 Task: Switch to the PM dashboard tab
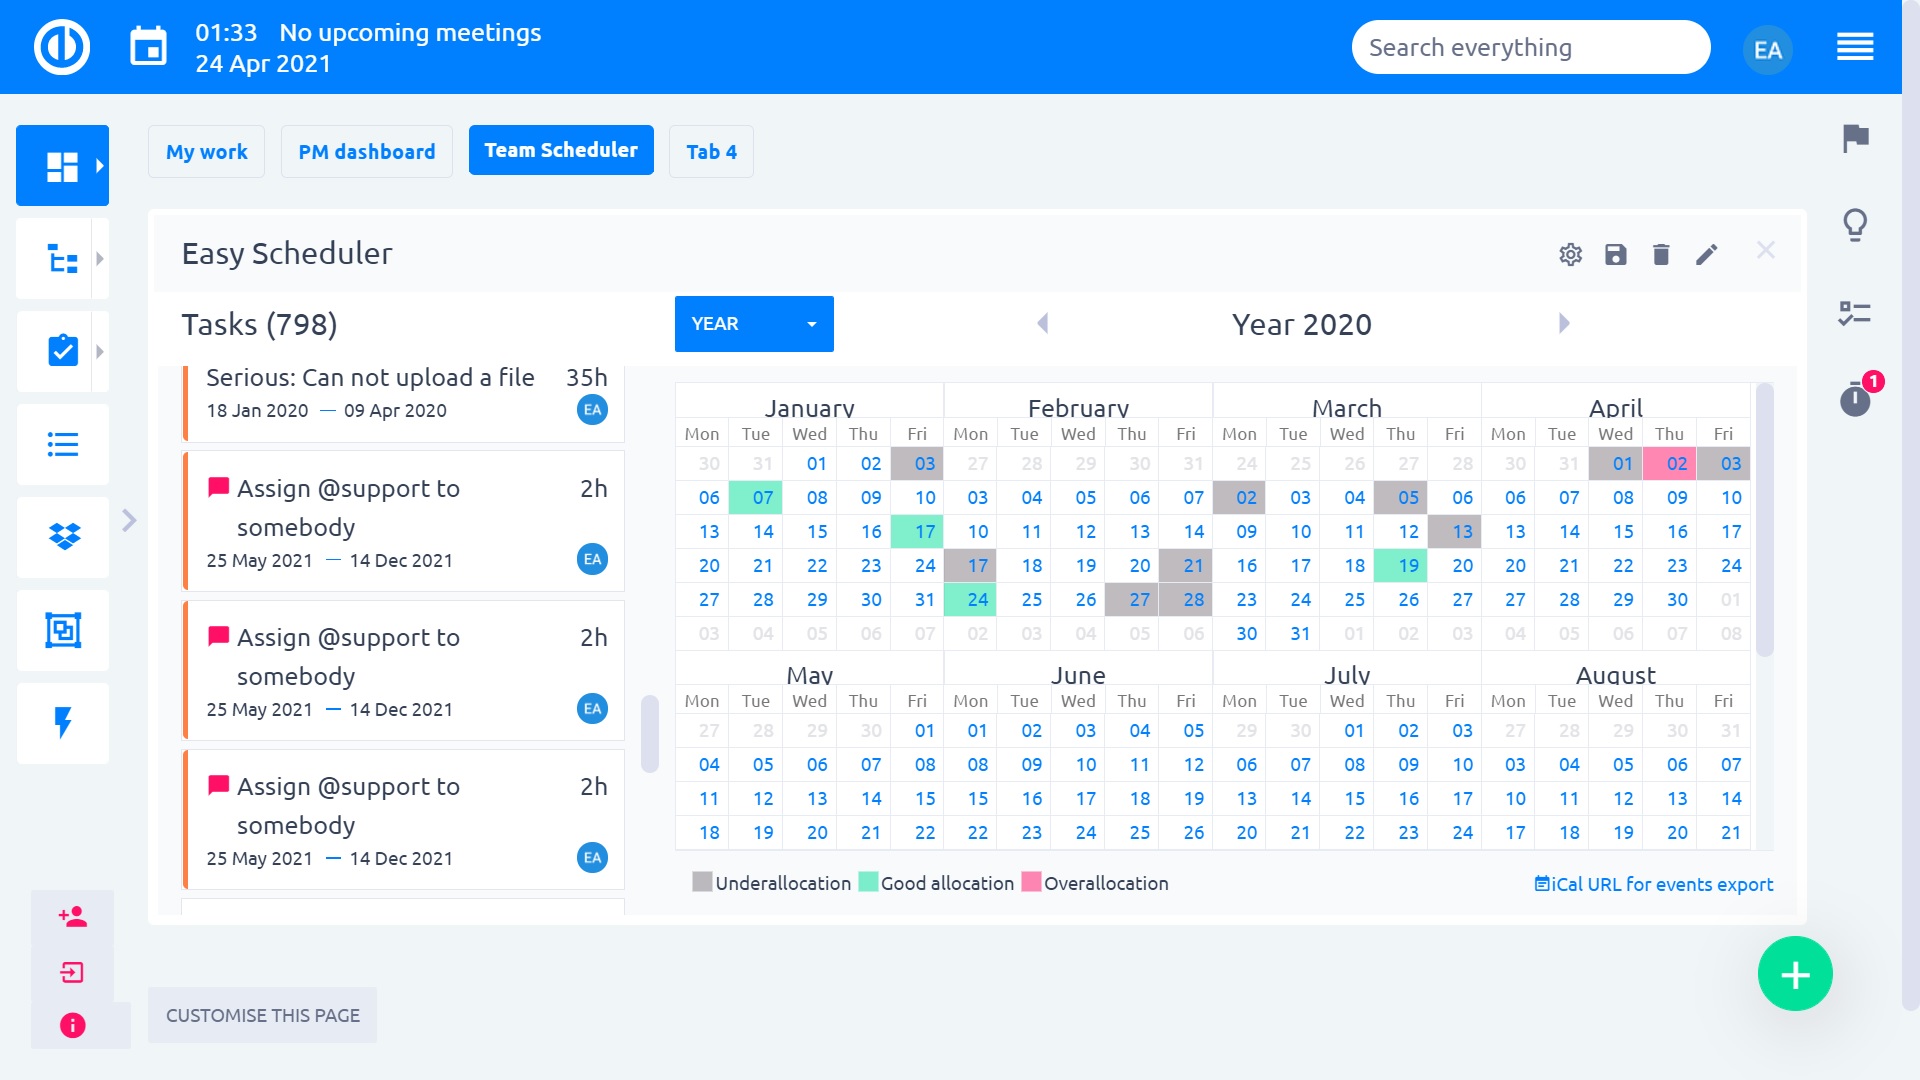[366, 151]
